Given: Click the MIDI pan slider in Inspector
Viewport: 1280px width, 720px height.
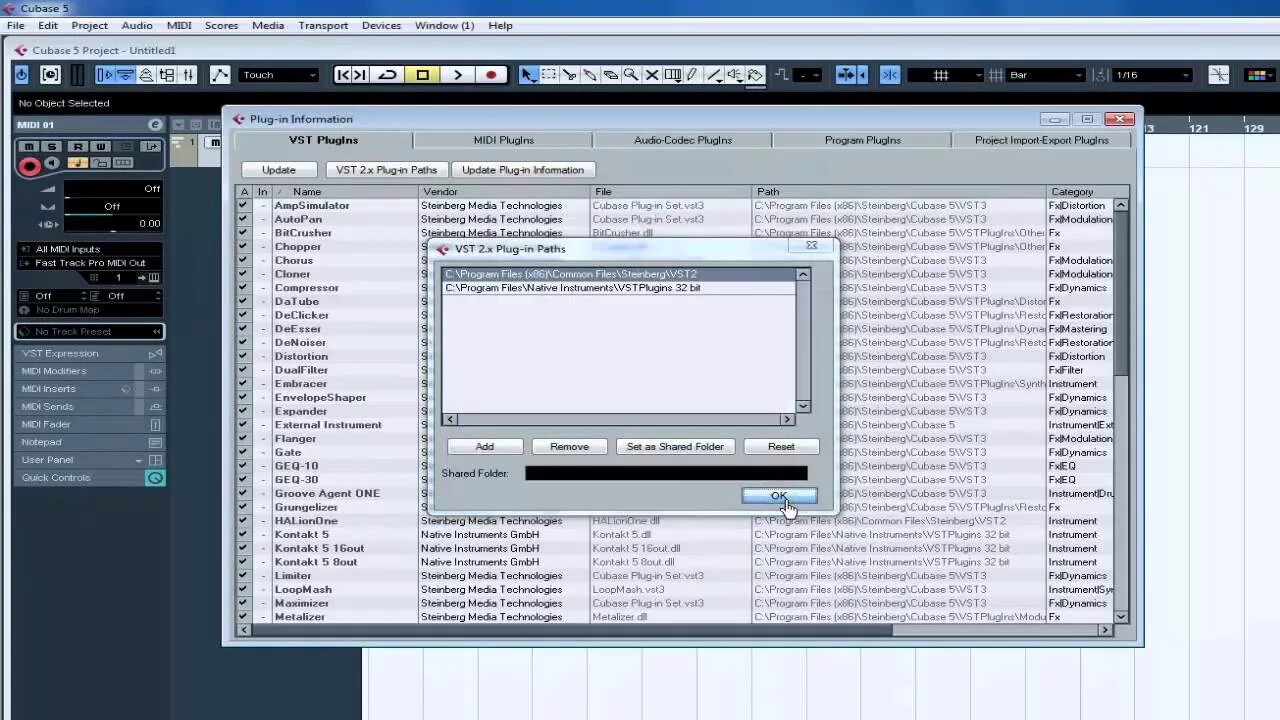Looking at the screenshot, I should (x=112, y=206).
